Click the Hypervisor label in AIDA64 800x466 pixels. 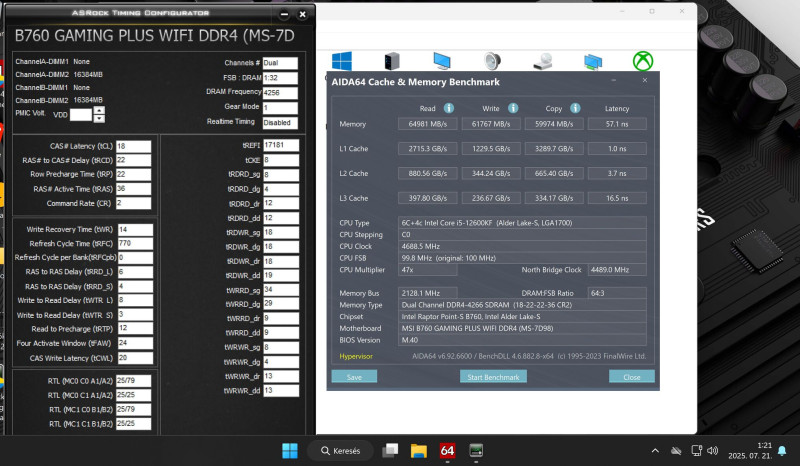point(356,356)
